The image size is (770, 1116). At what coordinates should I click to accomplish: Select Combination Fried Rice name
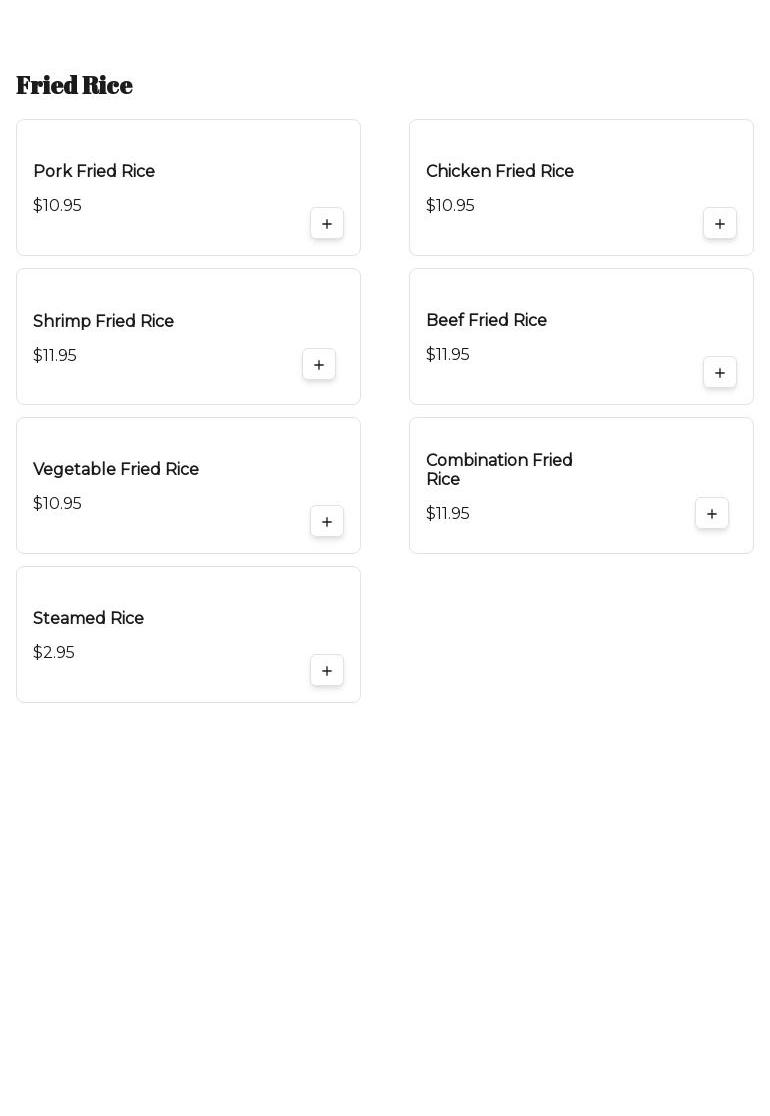click(499, 470)
